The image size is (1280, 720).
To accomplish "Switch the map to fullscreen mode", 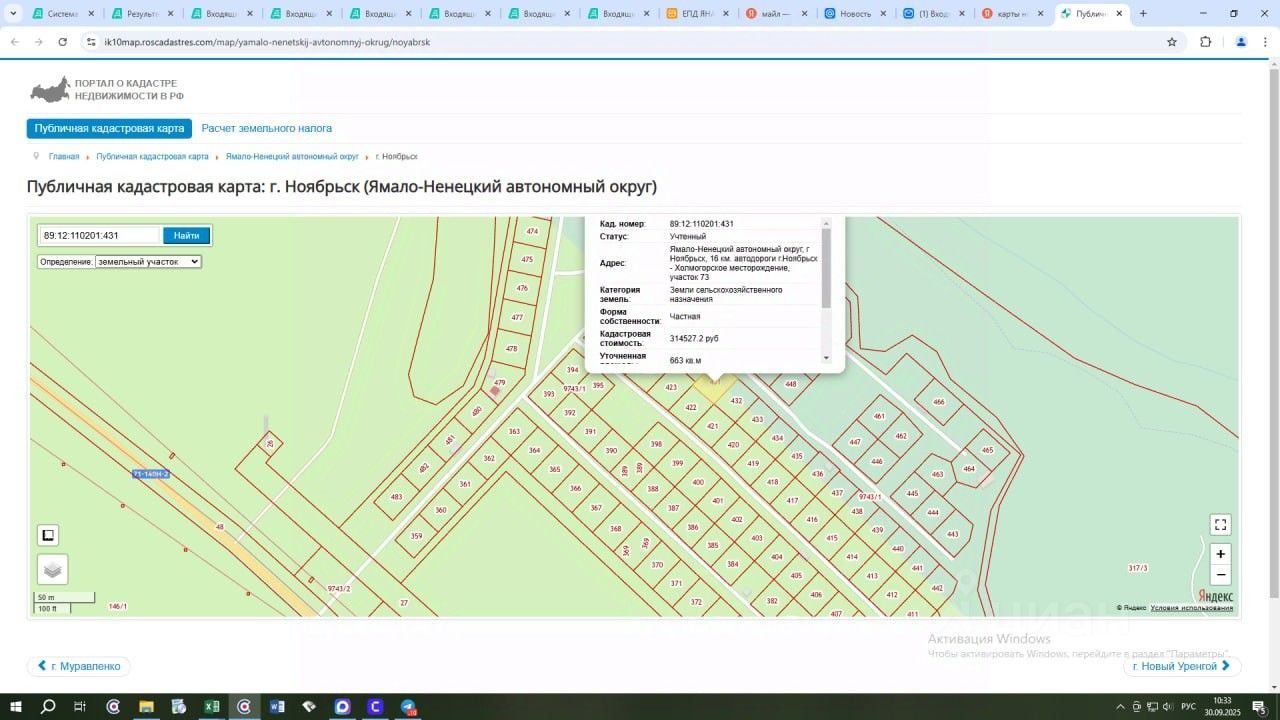I will point(1220,525).
